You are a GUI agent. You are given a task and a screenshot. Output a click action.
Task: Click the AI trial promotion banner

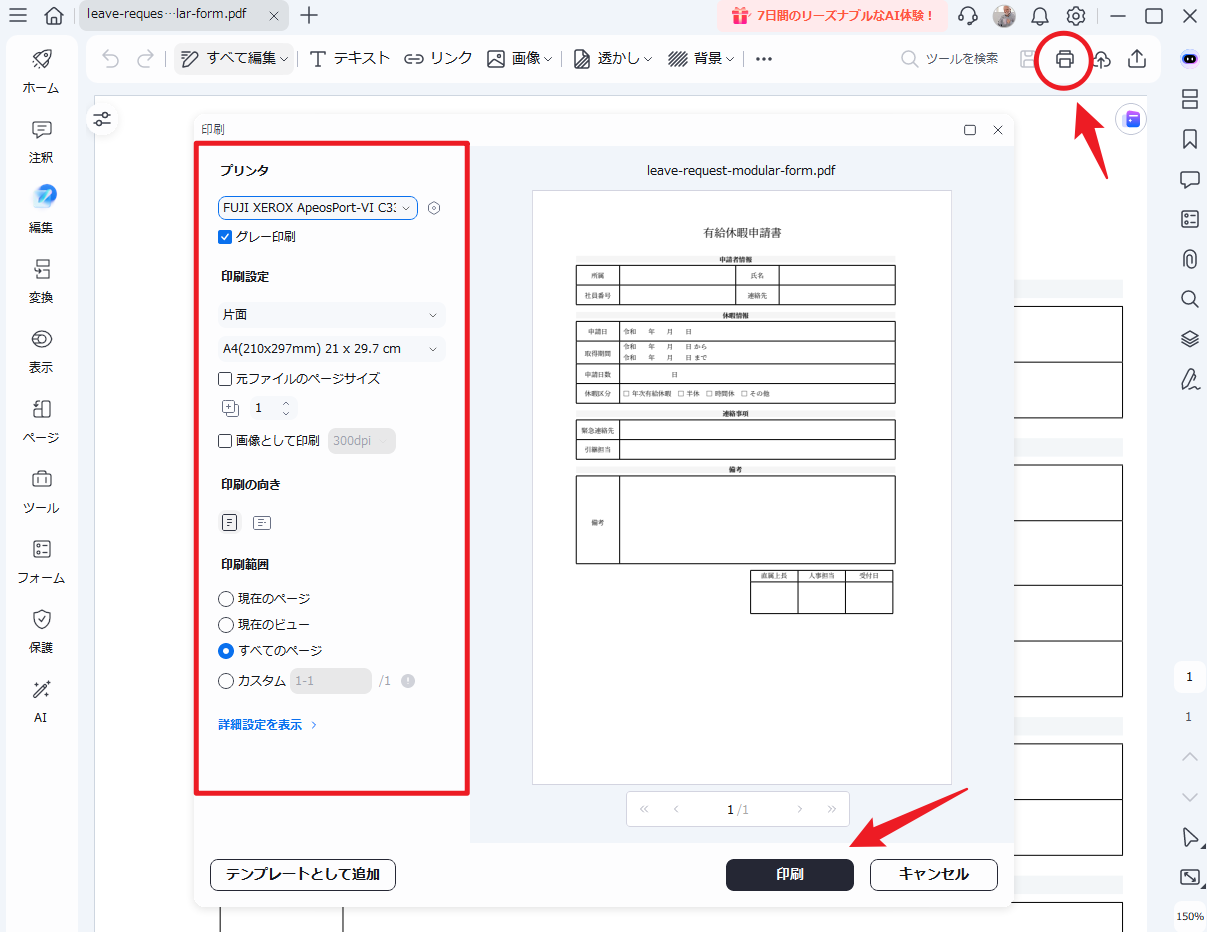pos(831,15)
